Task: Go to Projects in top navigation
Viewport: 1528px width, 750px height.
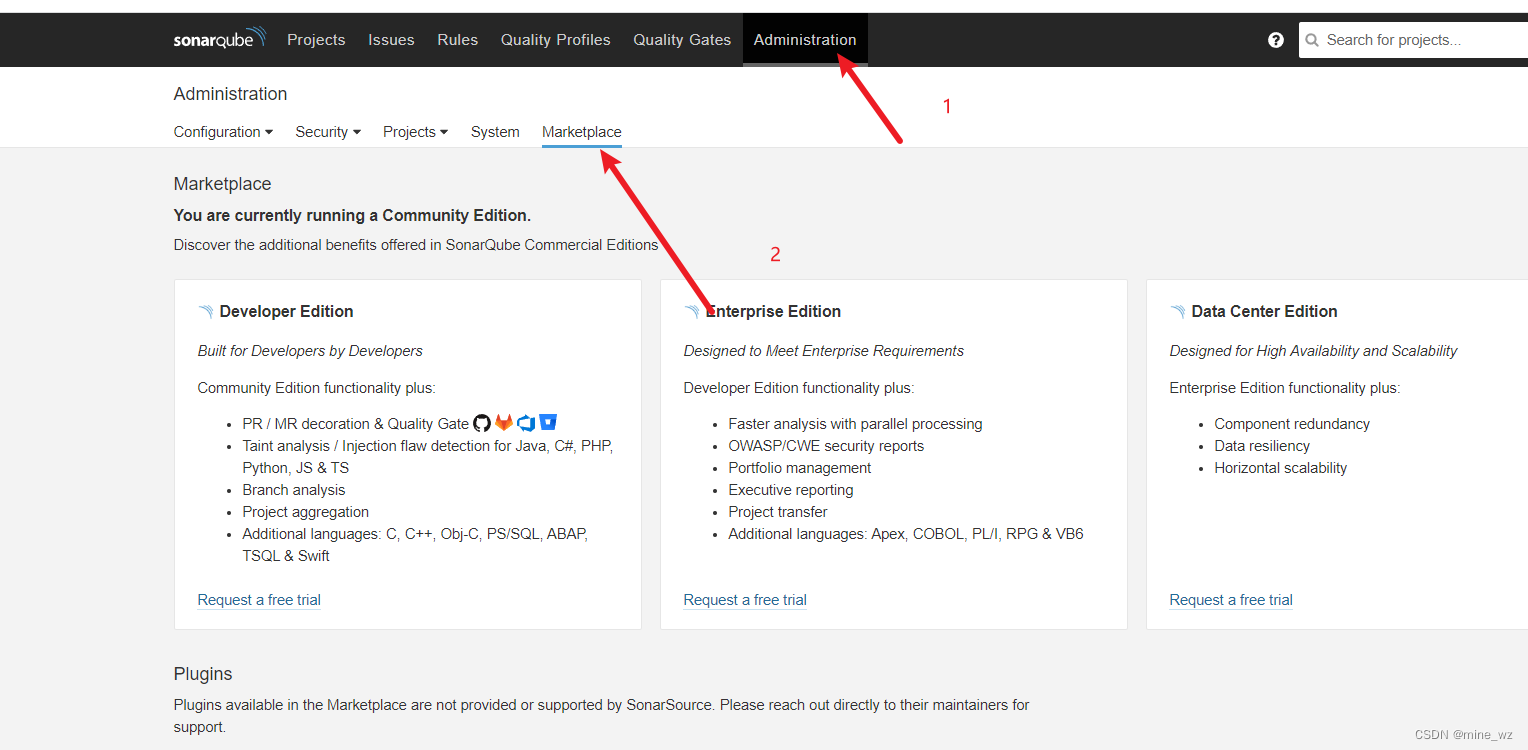Action: point(316,40)
